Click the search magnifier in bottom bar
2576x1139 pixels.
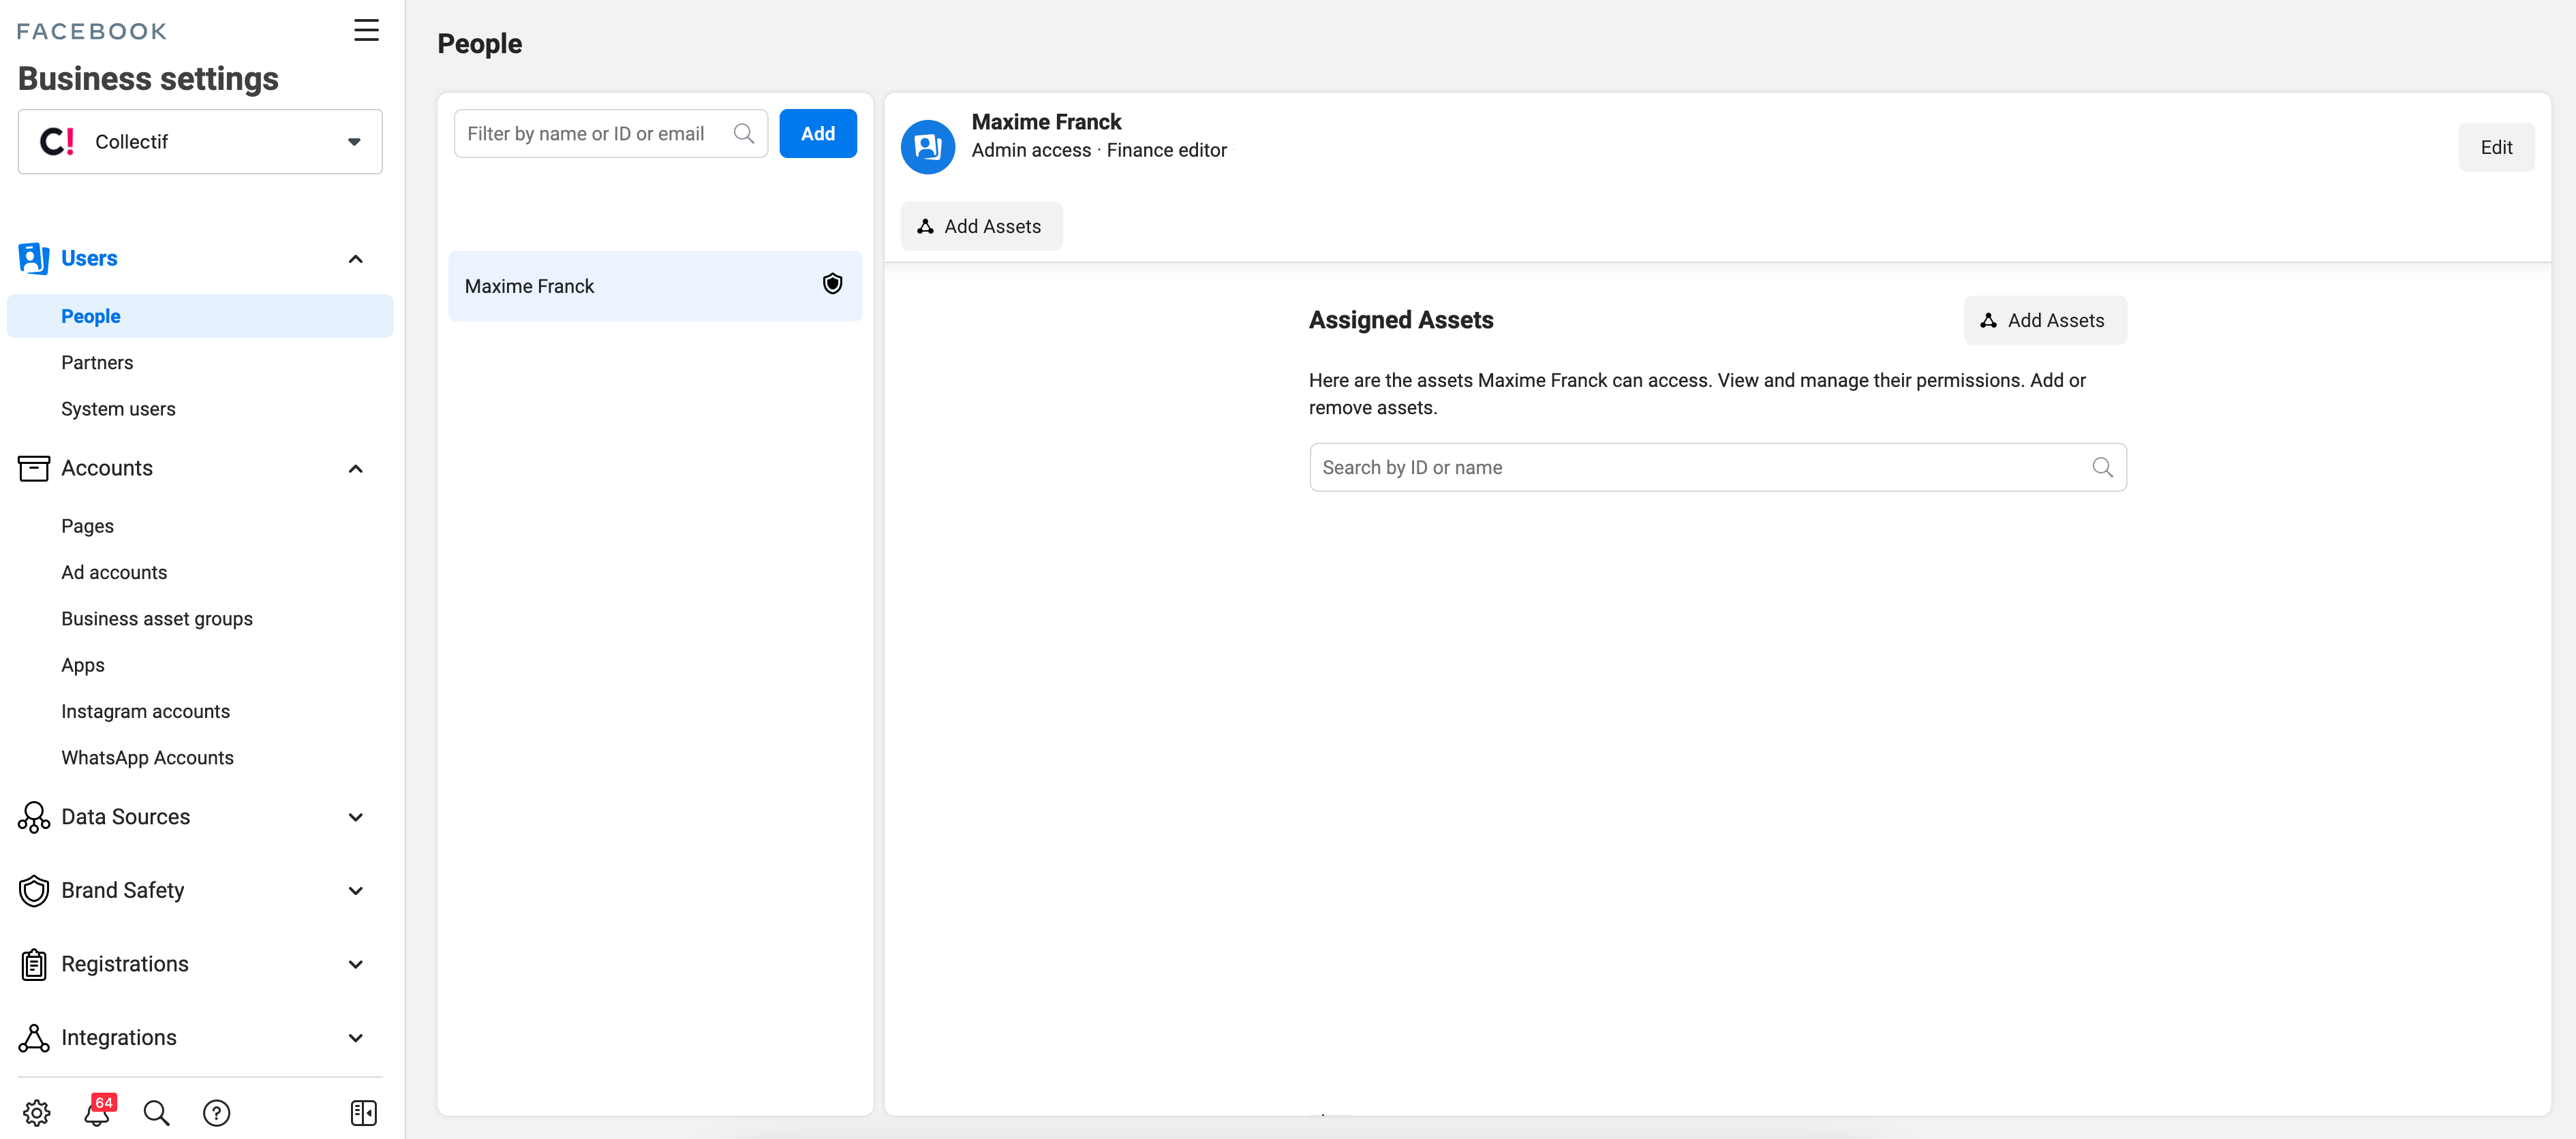pyautogui.click(x=156, y=1112)
